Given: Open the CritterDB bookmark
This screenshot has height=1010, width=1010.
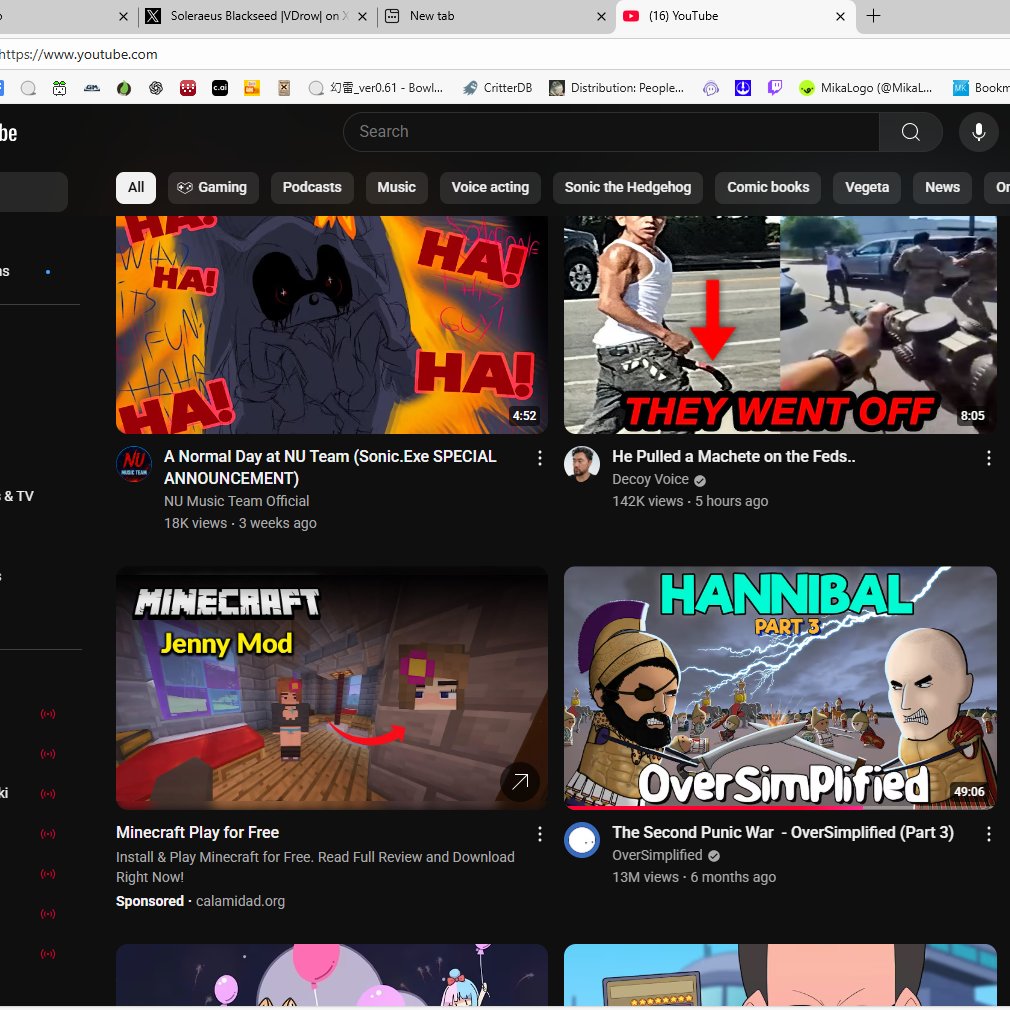Looking at the screenshot, I should 497,88.
